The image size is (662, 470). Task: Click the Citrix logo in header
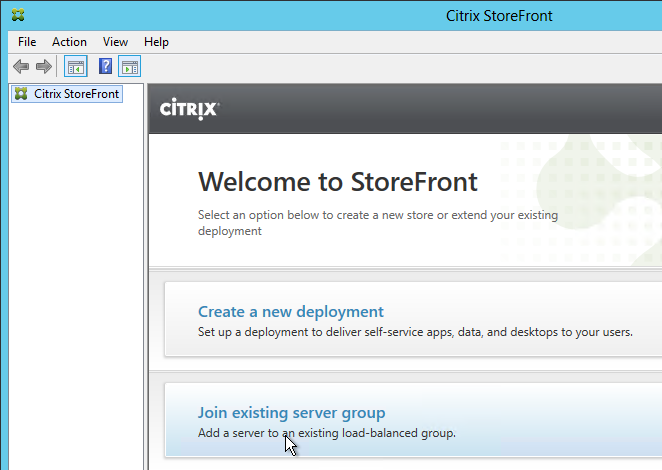point(189,109)
